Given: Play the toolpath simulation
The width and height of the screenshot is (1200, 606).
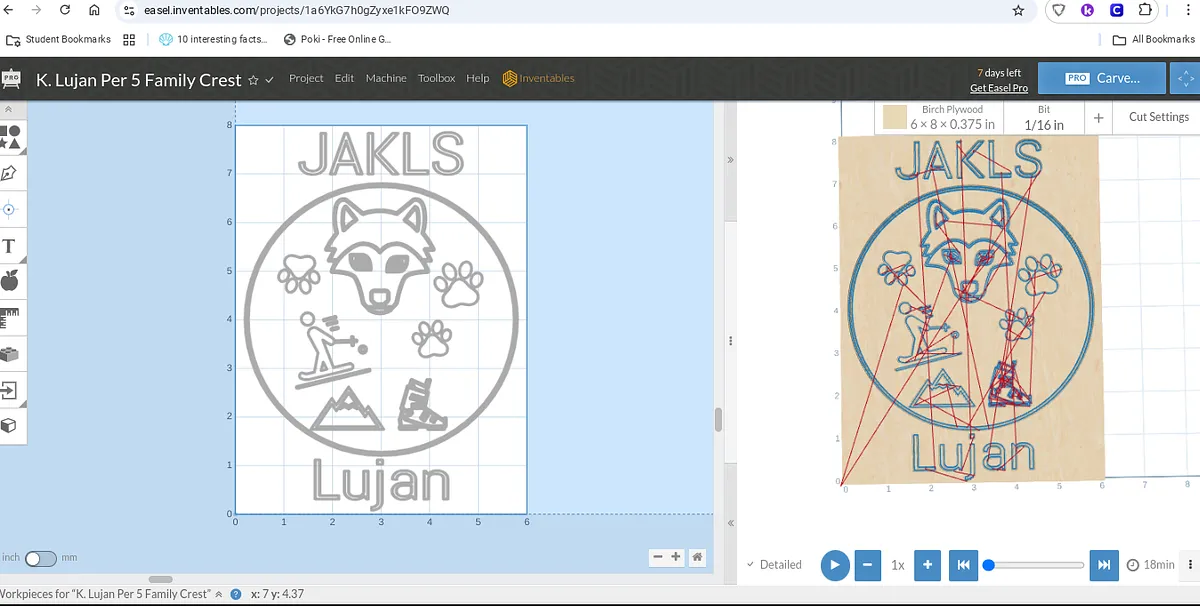Looking at the screenshot, I should [834, 565].
